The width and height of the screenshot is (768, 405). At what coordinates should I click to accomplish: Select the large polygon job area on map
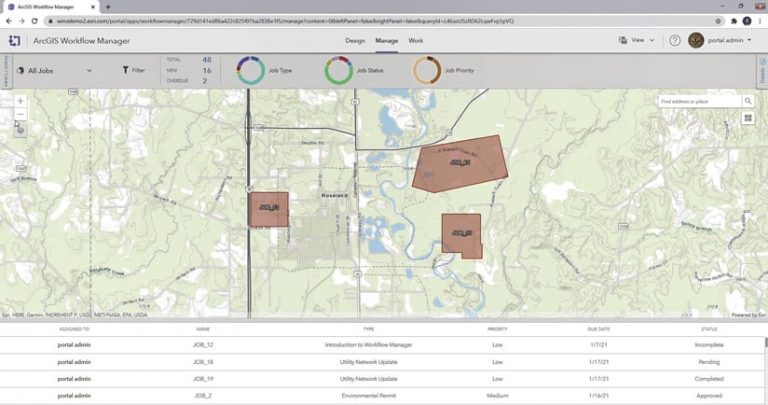tap(459, 163)
